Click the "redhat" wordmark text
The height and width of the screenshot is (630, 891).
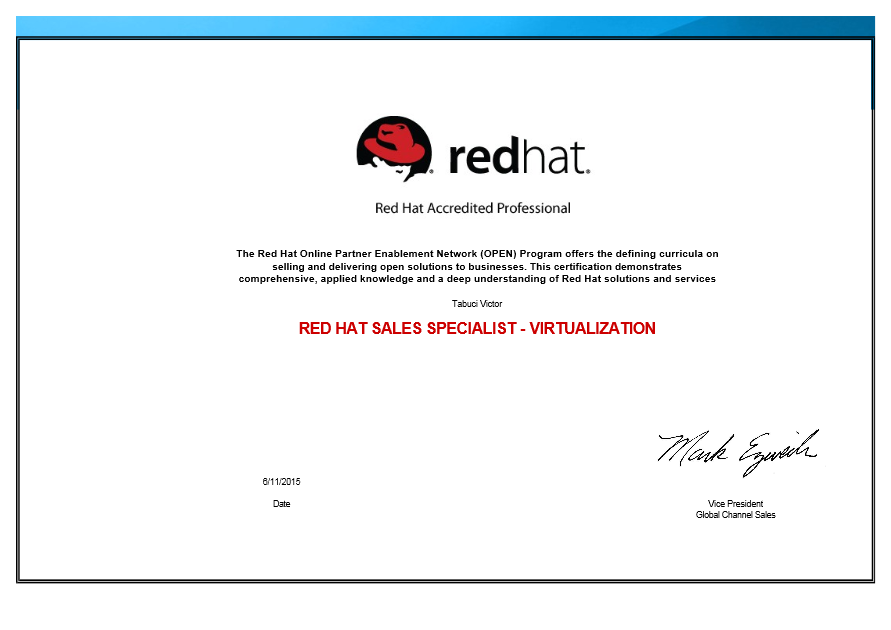pos(519,156)
